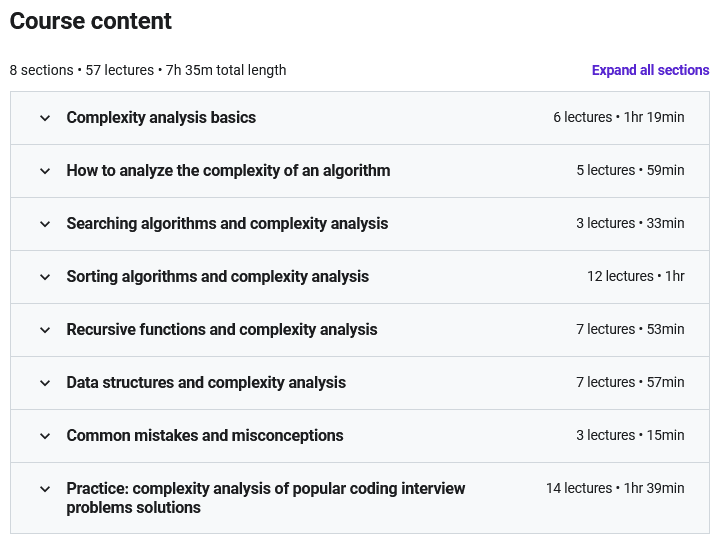The width and height of the screenshot is (723, 544).
Task: Select 'Complexity analysis basics' section title
Action: [x=161, y=118]
